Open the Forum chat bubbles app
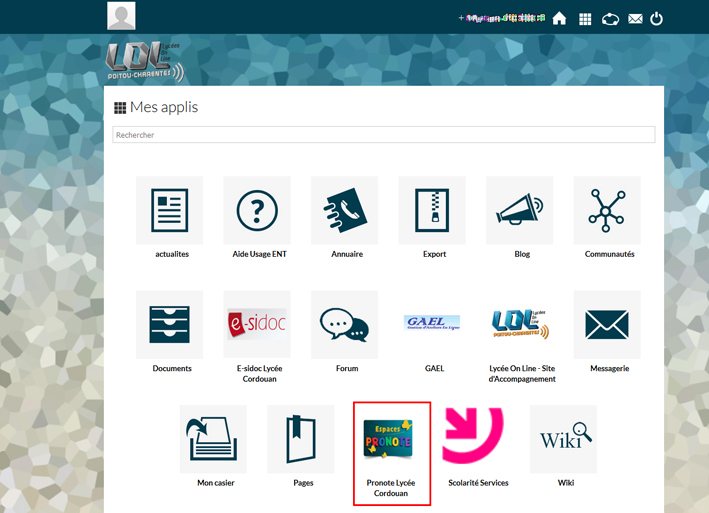The image size is (709, 513). pos(345,325)
